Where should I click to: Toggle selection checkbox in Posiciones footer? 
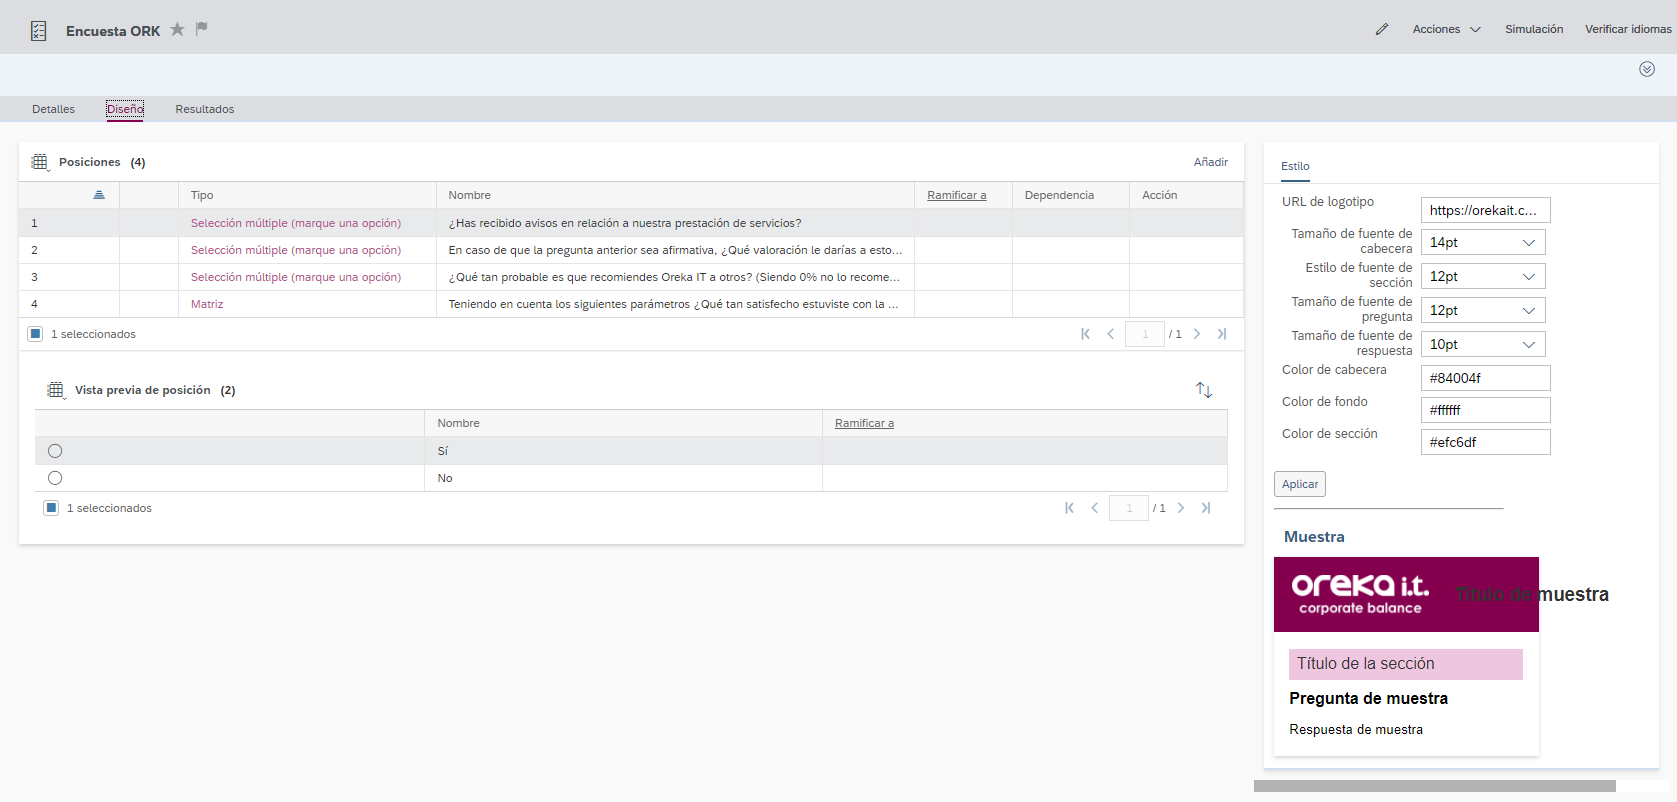click(x=35, y=334)
